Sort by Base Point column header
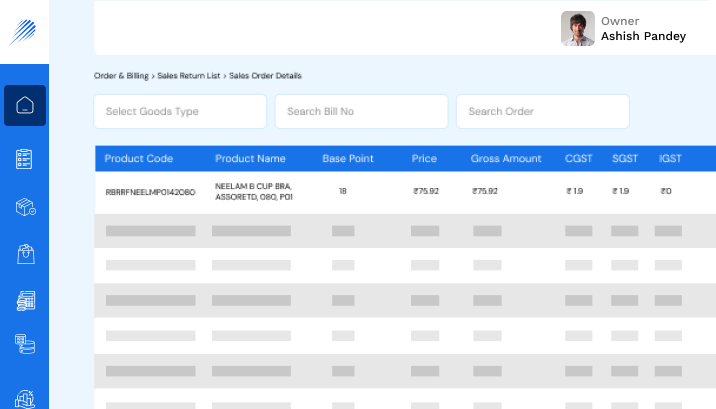This screenshot has height=409, width=716. click(348, 158)
